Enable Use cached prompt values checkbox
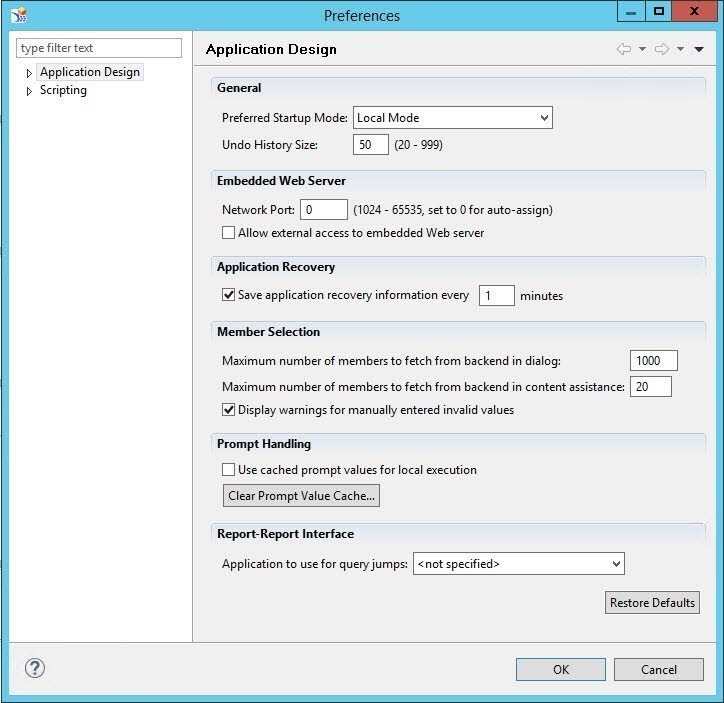This screenshot has width=724, height=703. [x=229, y=470]
